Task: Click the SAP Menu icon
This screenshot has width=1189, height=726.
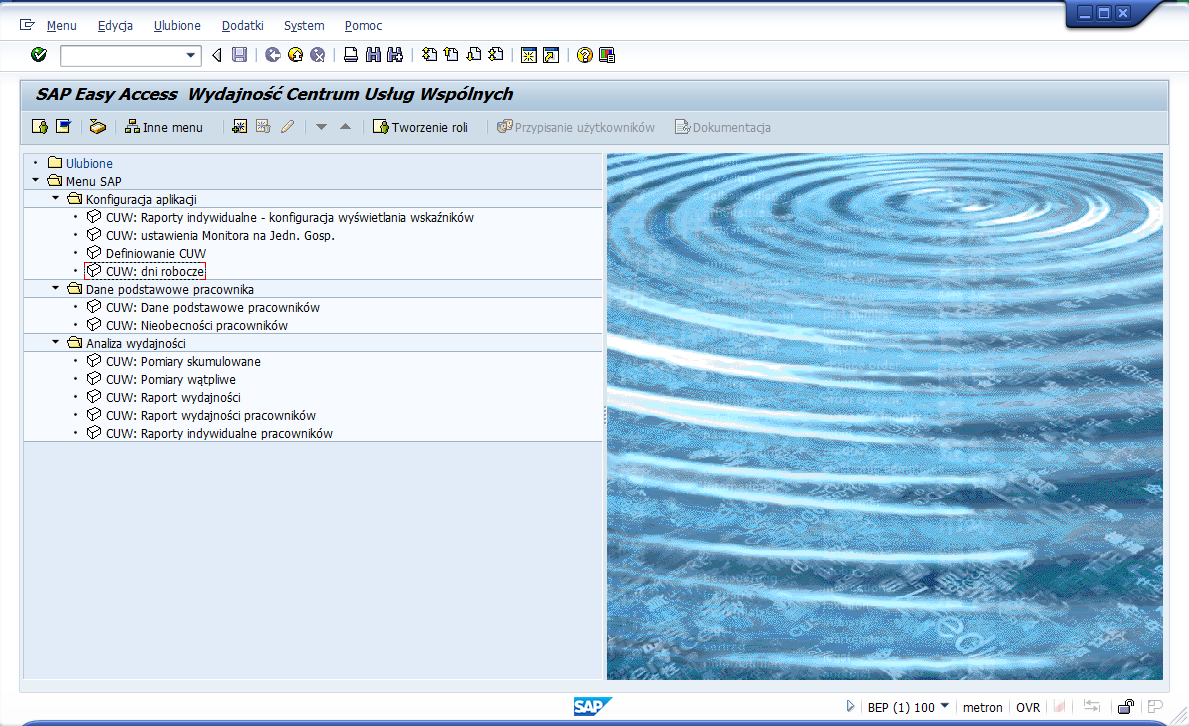Action: pos(64,127)
